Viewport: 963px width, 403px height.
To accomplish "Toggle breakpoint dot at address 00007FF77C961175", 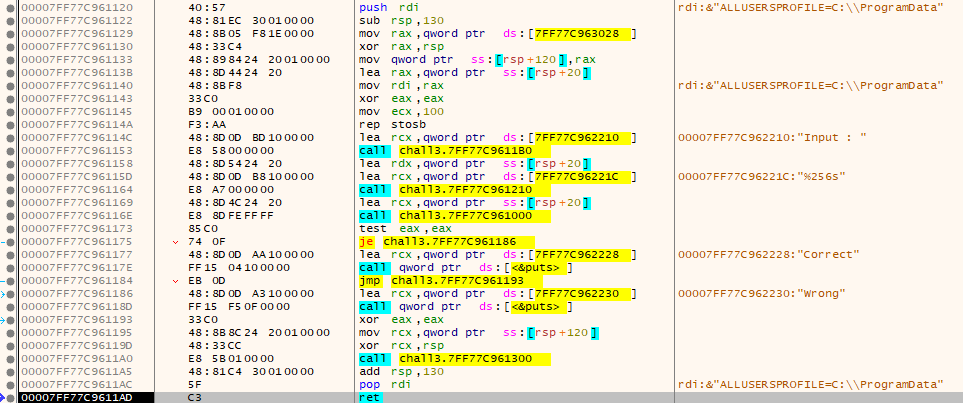I will [10, 241].
